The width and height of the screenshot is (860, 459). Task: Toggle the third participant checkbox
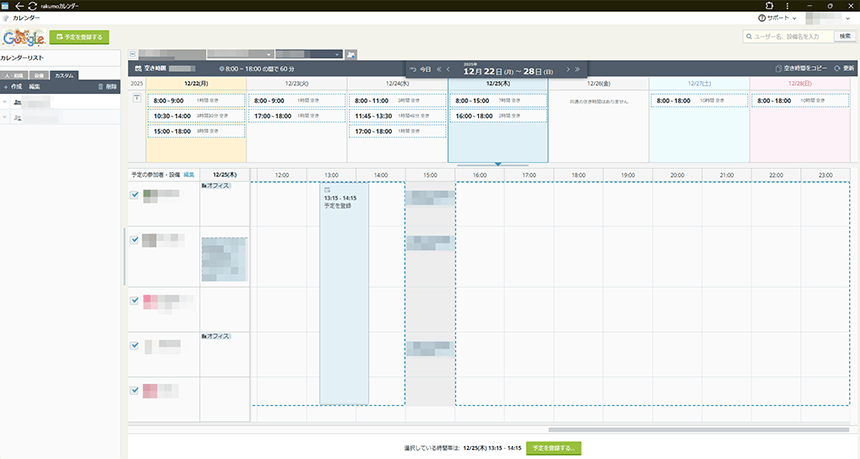pos(135,300)
